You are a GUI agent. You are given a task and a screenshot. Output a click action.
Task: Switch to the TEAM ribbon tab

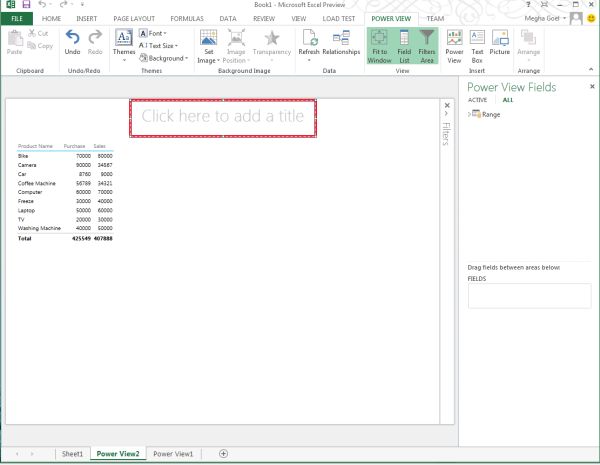435,19
